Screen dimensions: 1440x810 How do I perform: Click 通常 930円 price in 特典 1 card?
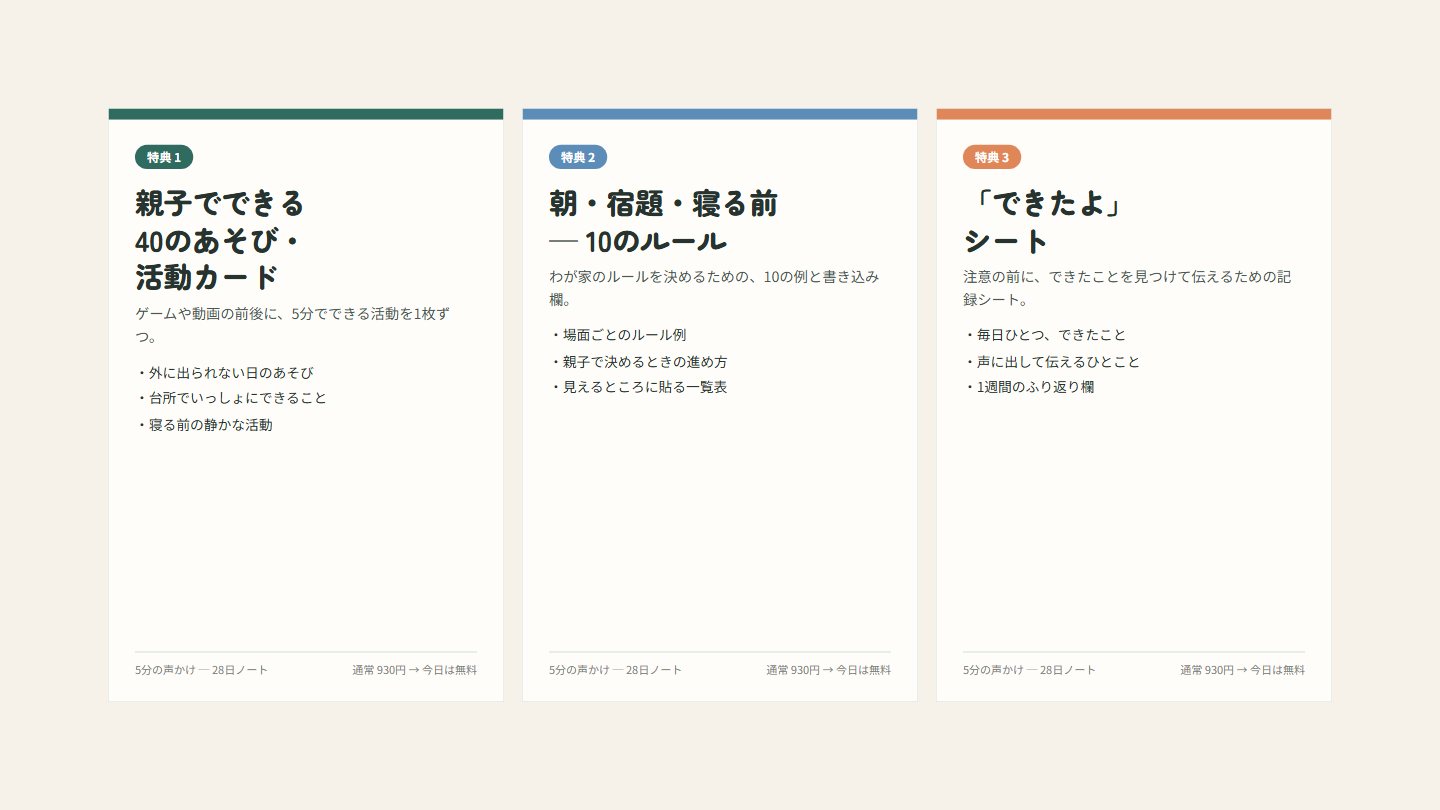click(x=414, y=670)
